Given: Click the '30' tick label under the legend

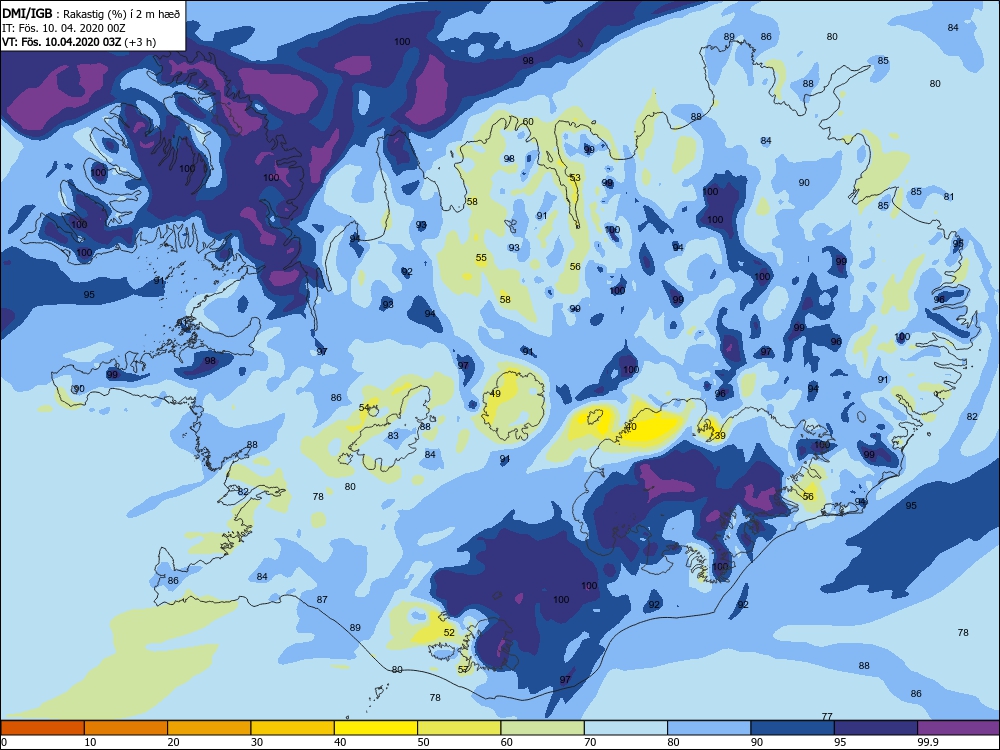Looking at the screenshot, I should pos(256,742).
